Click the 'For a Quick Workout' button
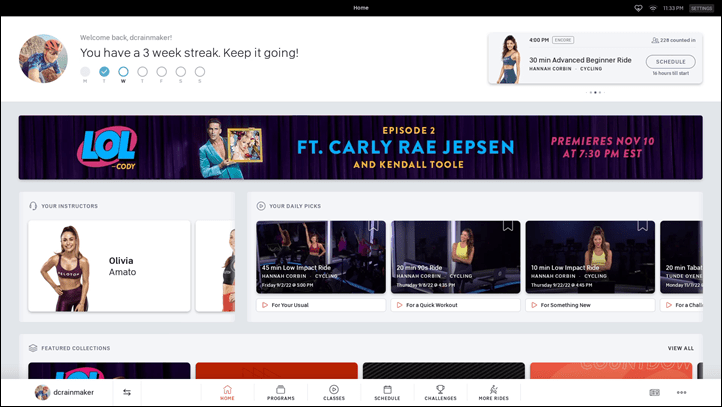Image resolution: width=722 pixels, height=407 pixels. [x=455, y=305]
